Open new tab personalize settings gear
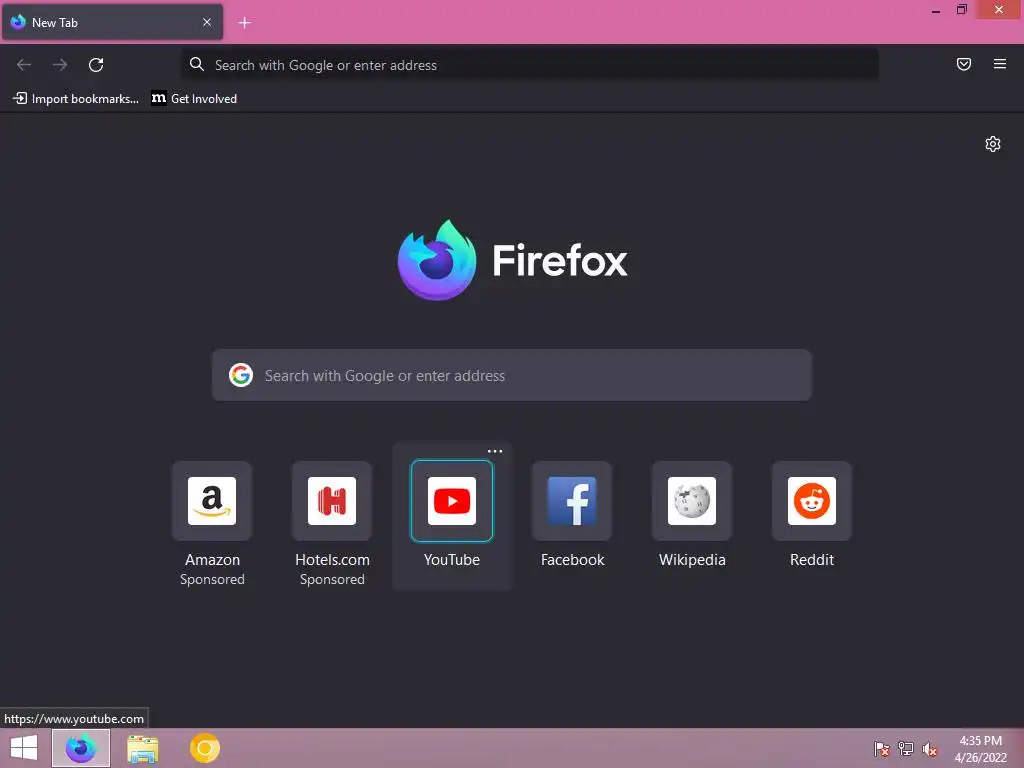 point(993,144)
